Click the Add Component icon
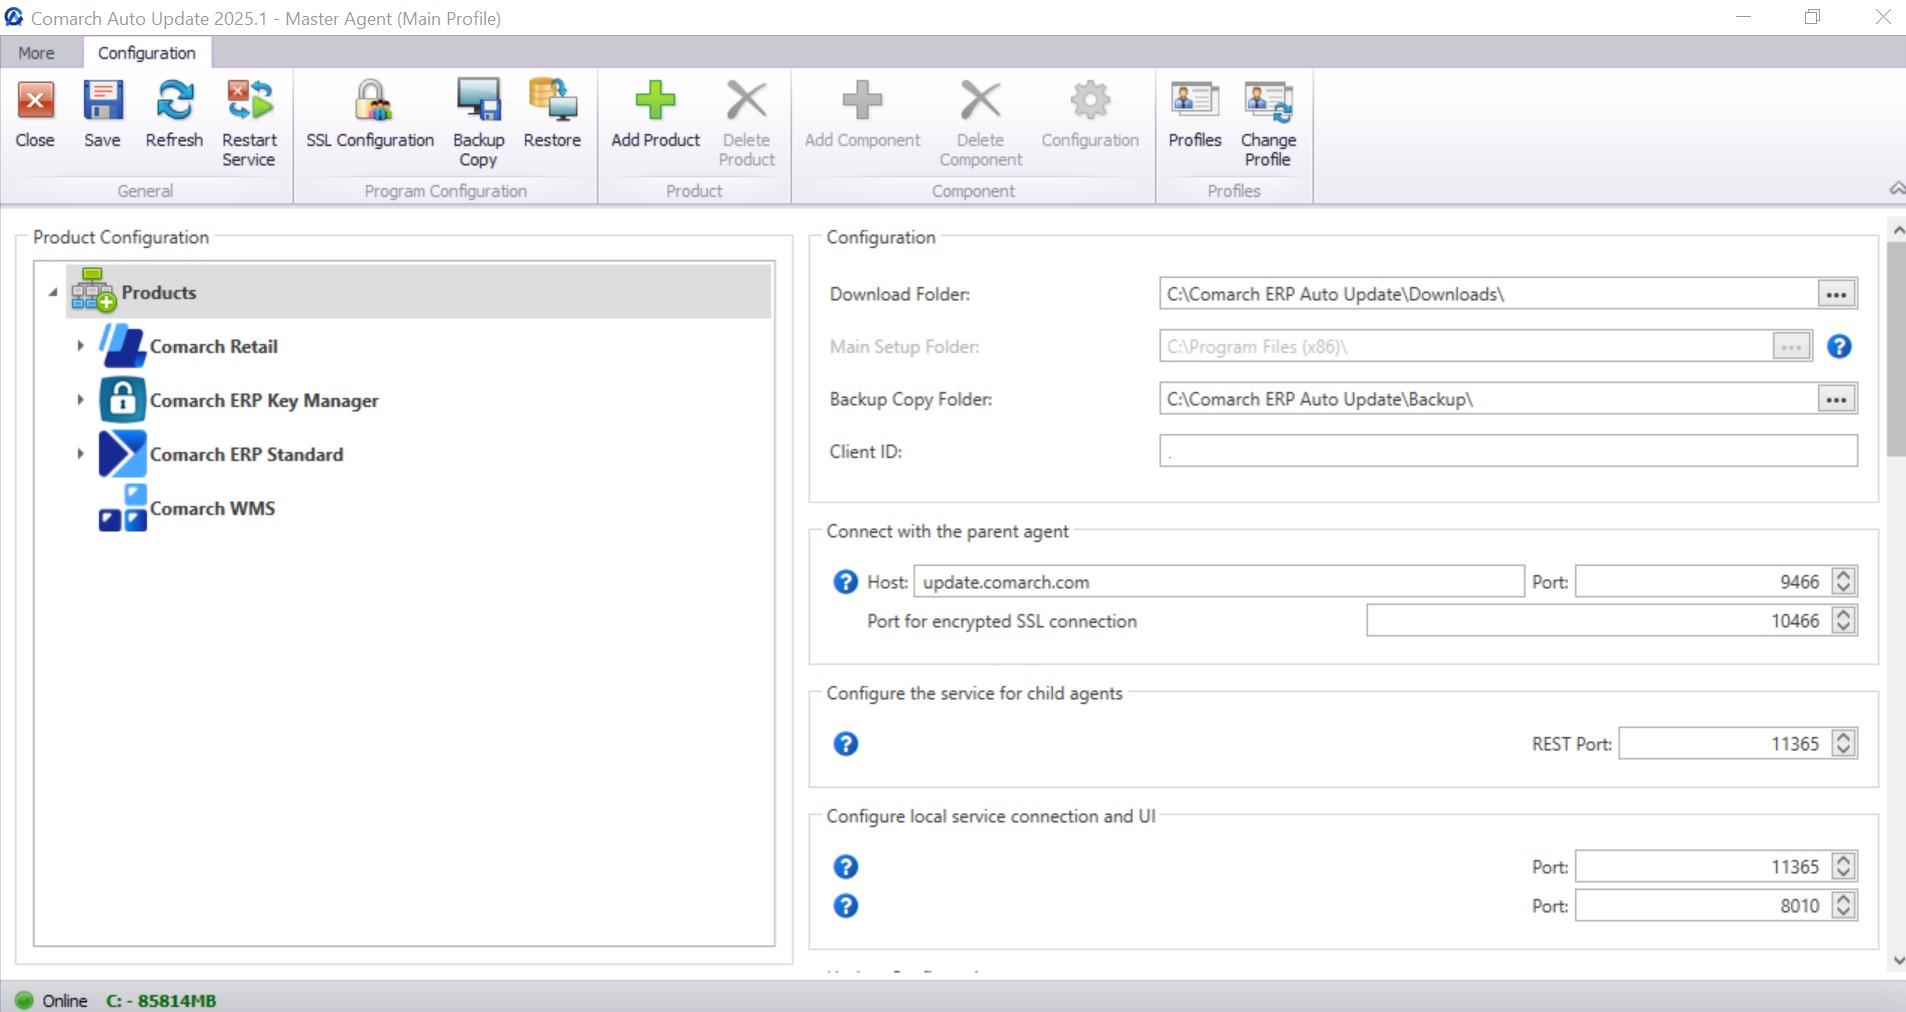The image size is (1906, 1012). (x=862, y=101)
